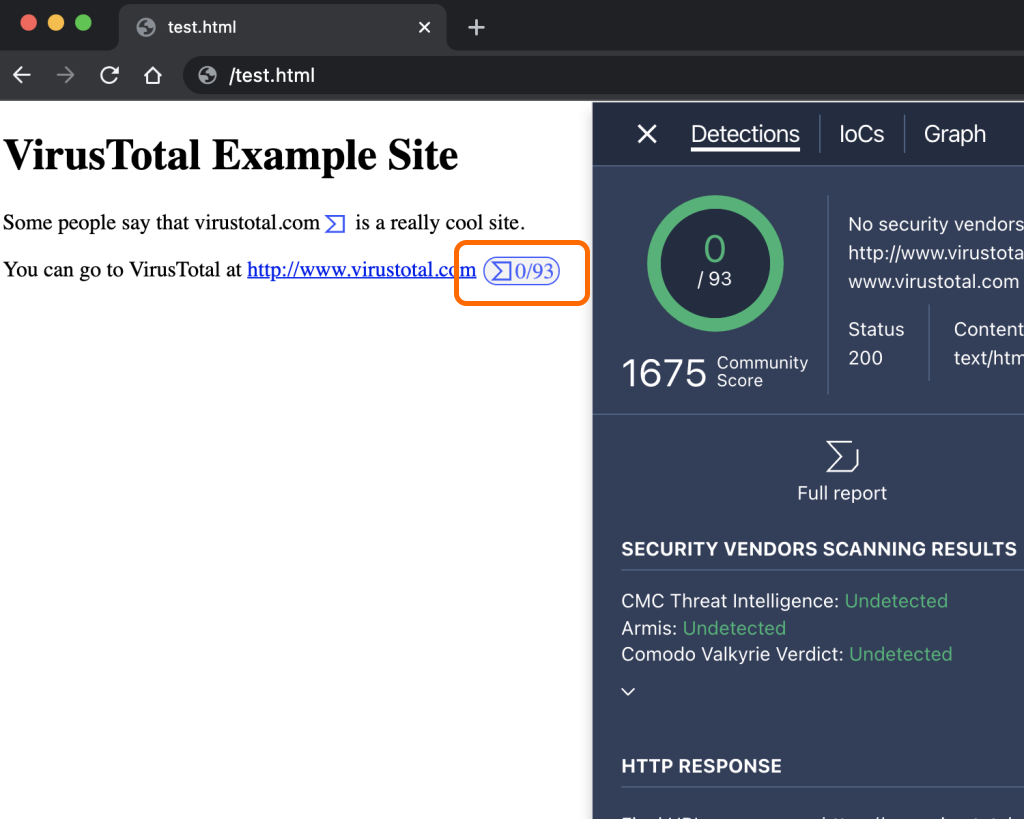Expand more security vendor scanning results
Screen dimensions: 1024x819
click(628, 690)
